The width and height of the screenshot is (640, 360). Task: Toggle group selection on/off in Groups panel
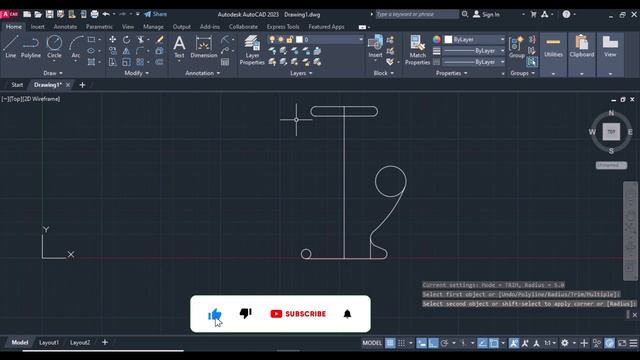531,62
